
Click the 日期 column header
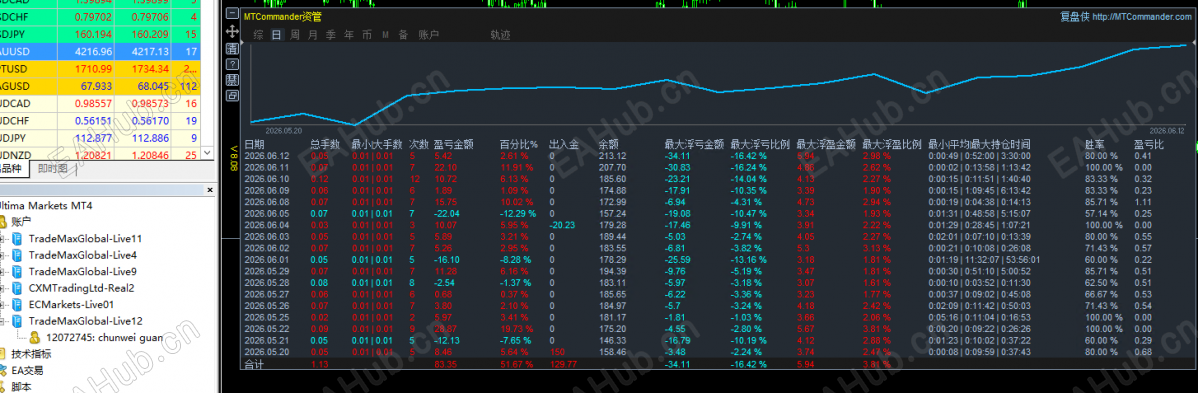coord(254,144)
